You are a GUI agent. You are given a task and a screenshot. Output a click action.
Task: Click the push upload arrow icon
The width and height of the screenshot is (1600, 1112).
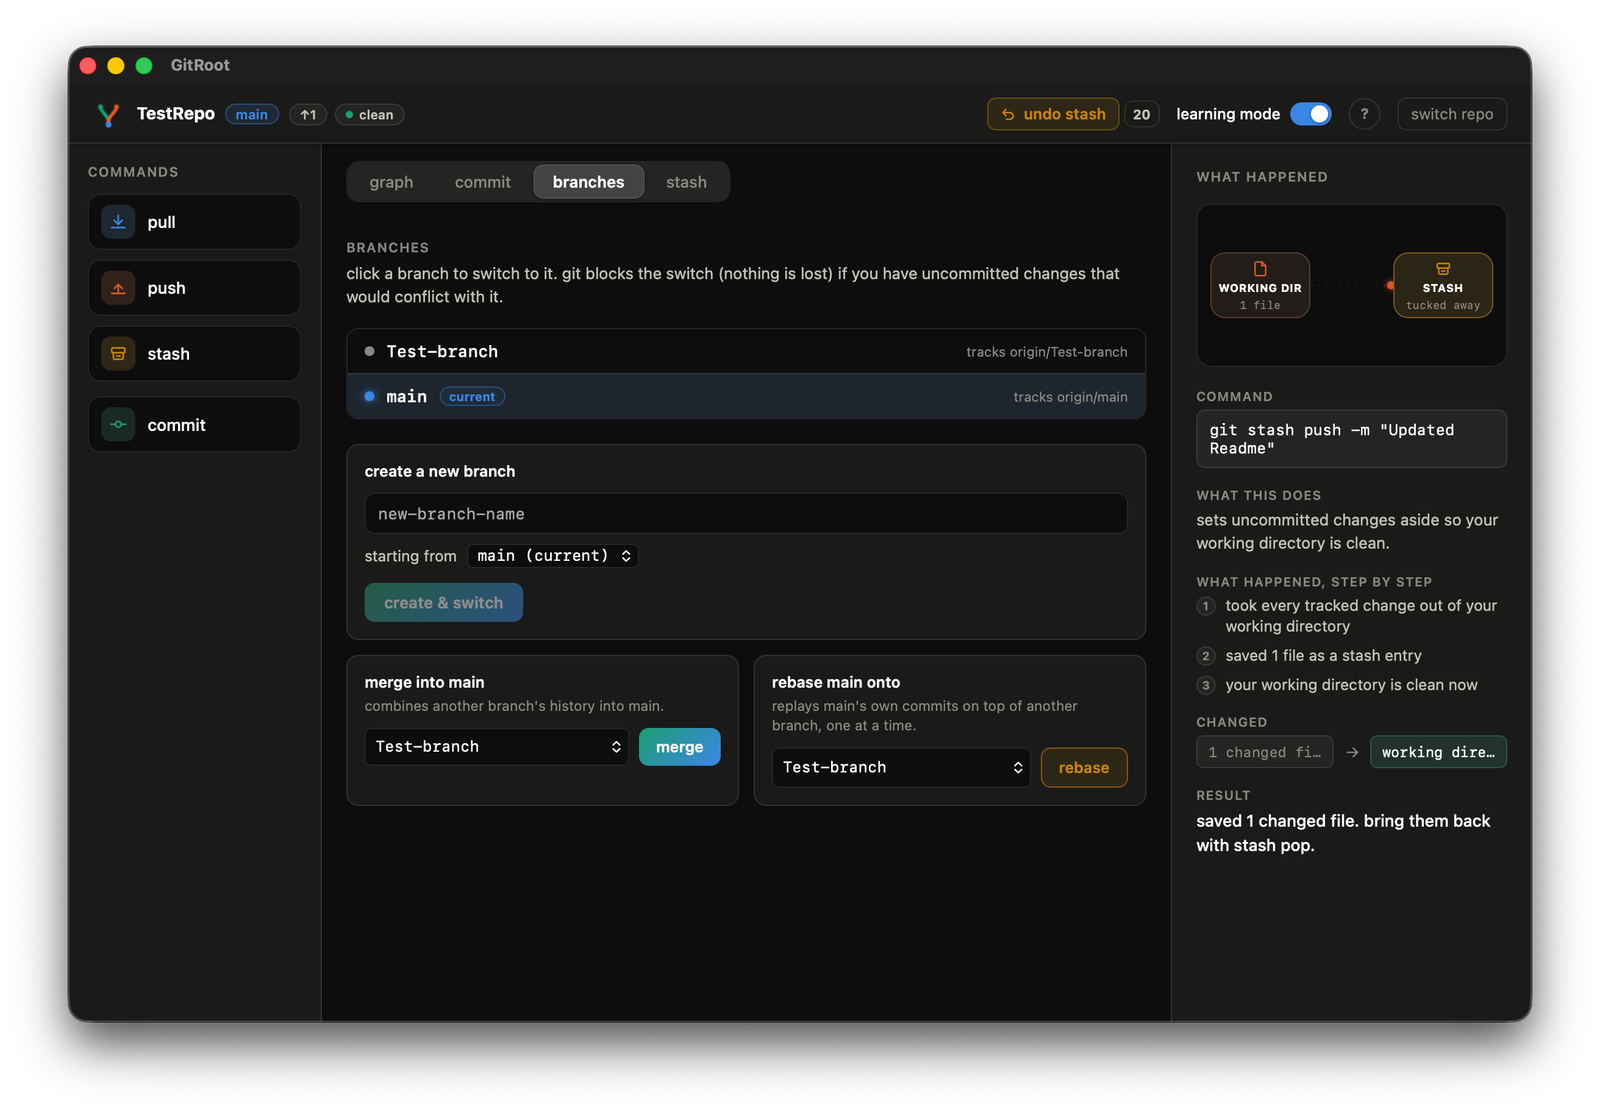point(118,288)
